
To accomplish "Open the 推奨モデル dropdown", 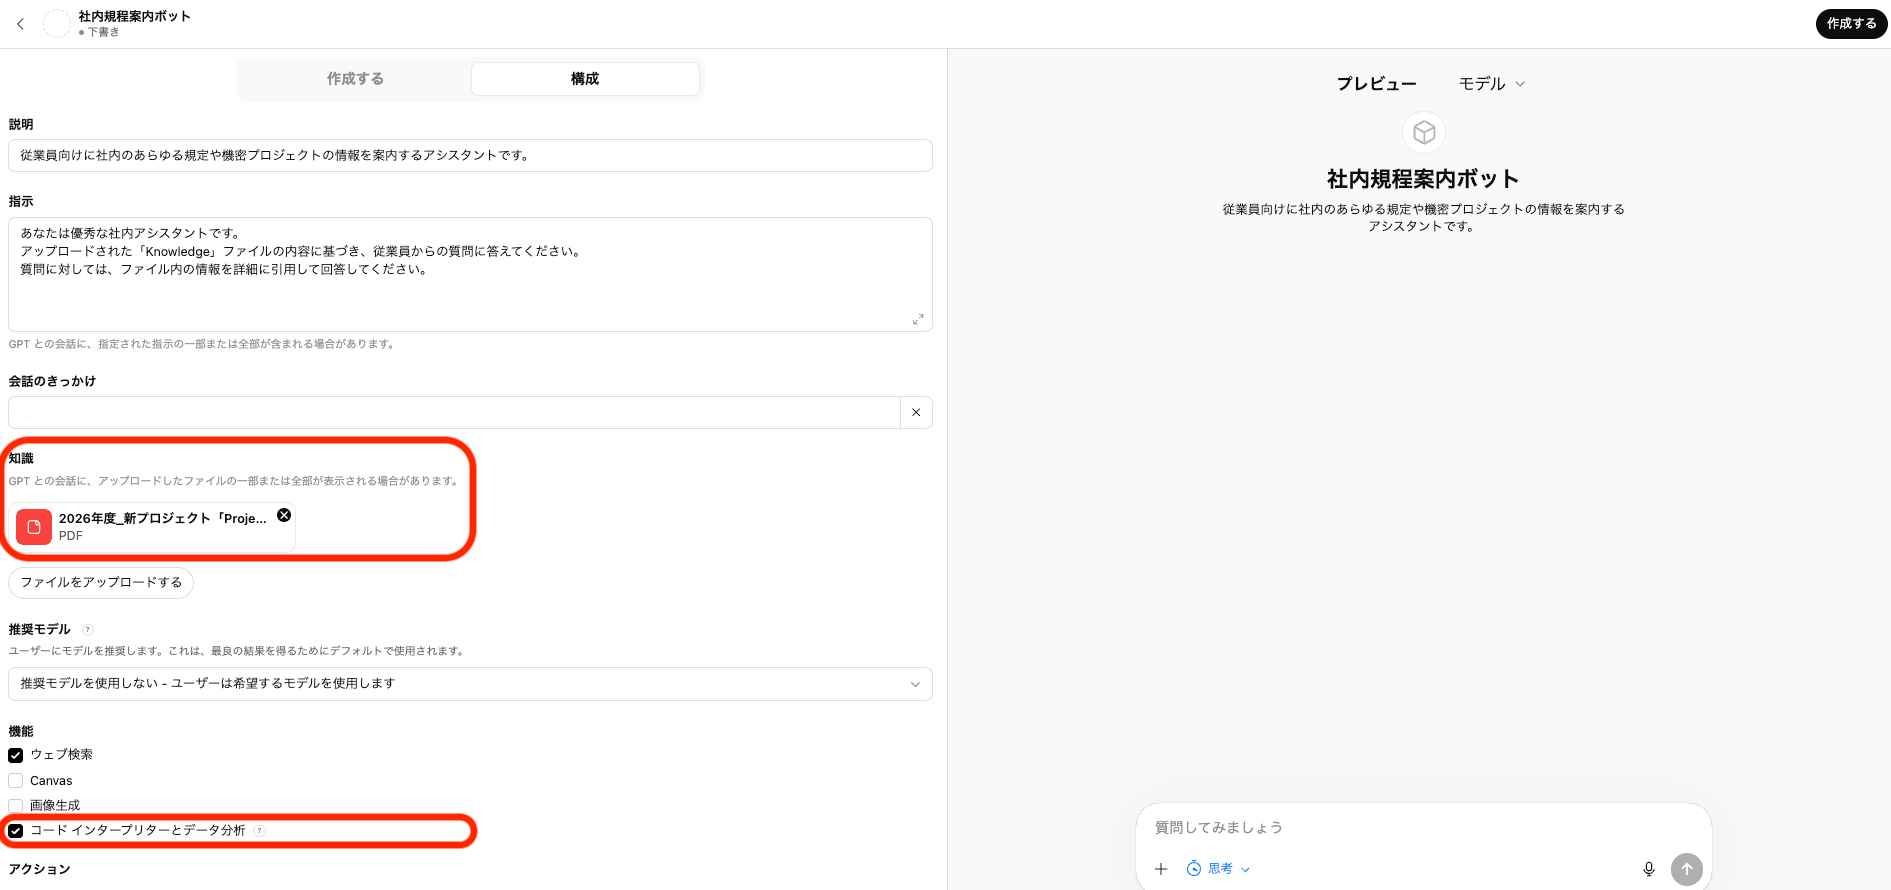I will coord(470,684).
